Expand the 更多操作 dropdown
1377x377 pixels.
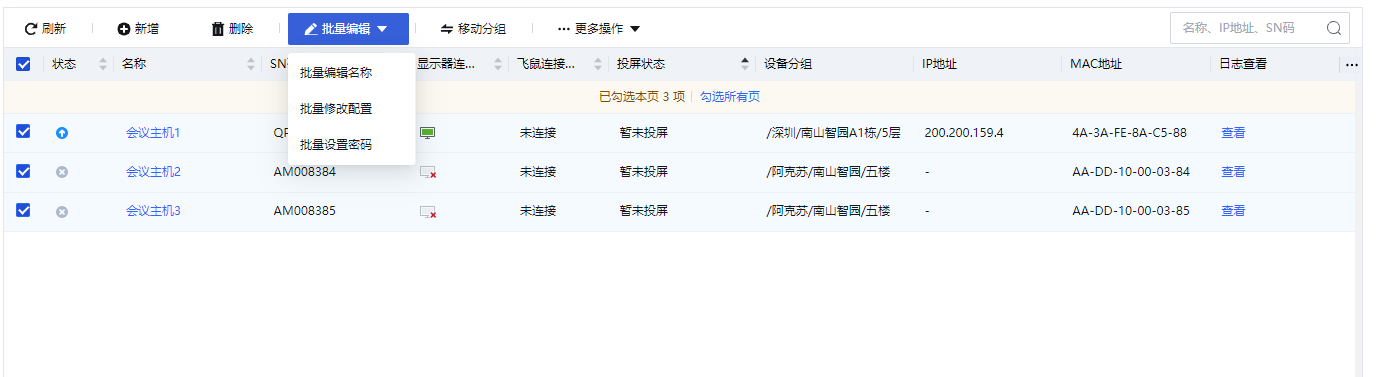(599, 29)
